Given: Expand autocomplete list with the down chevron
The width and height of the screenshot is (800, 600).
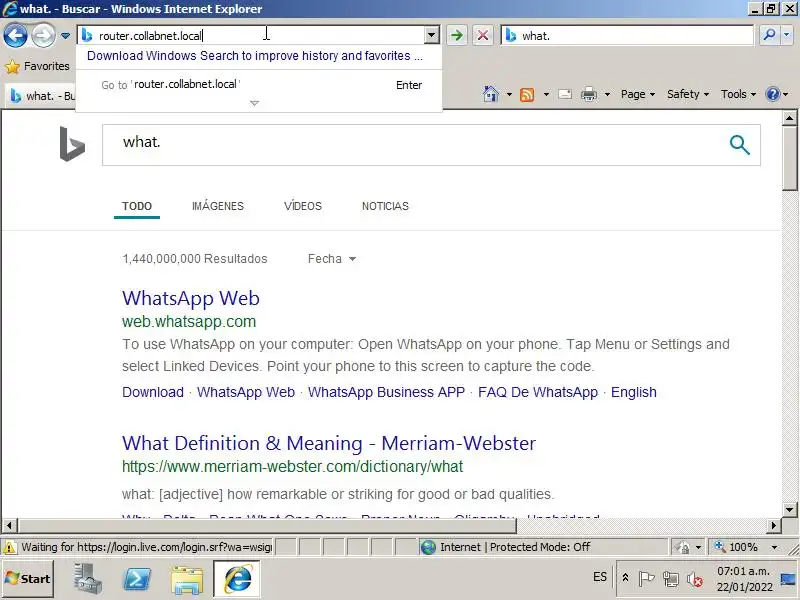Looking at the screenshot, I should point(255,103).
